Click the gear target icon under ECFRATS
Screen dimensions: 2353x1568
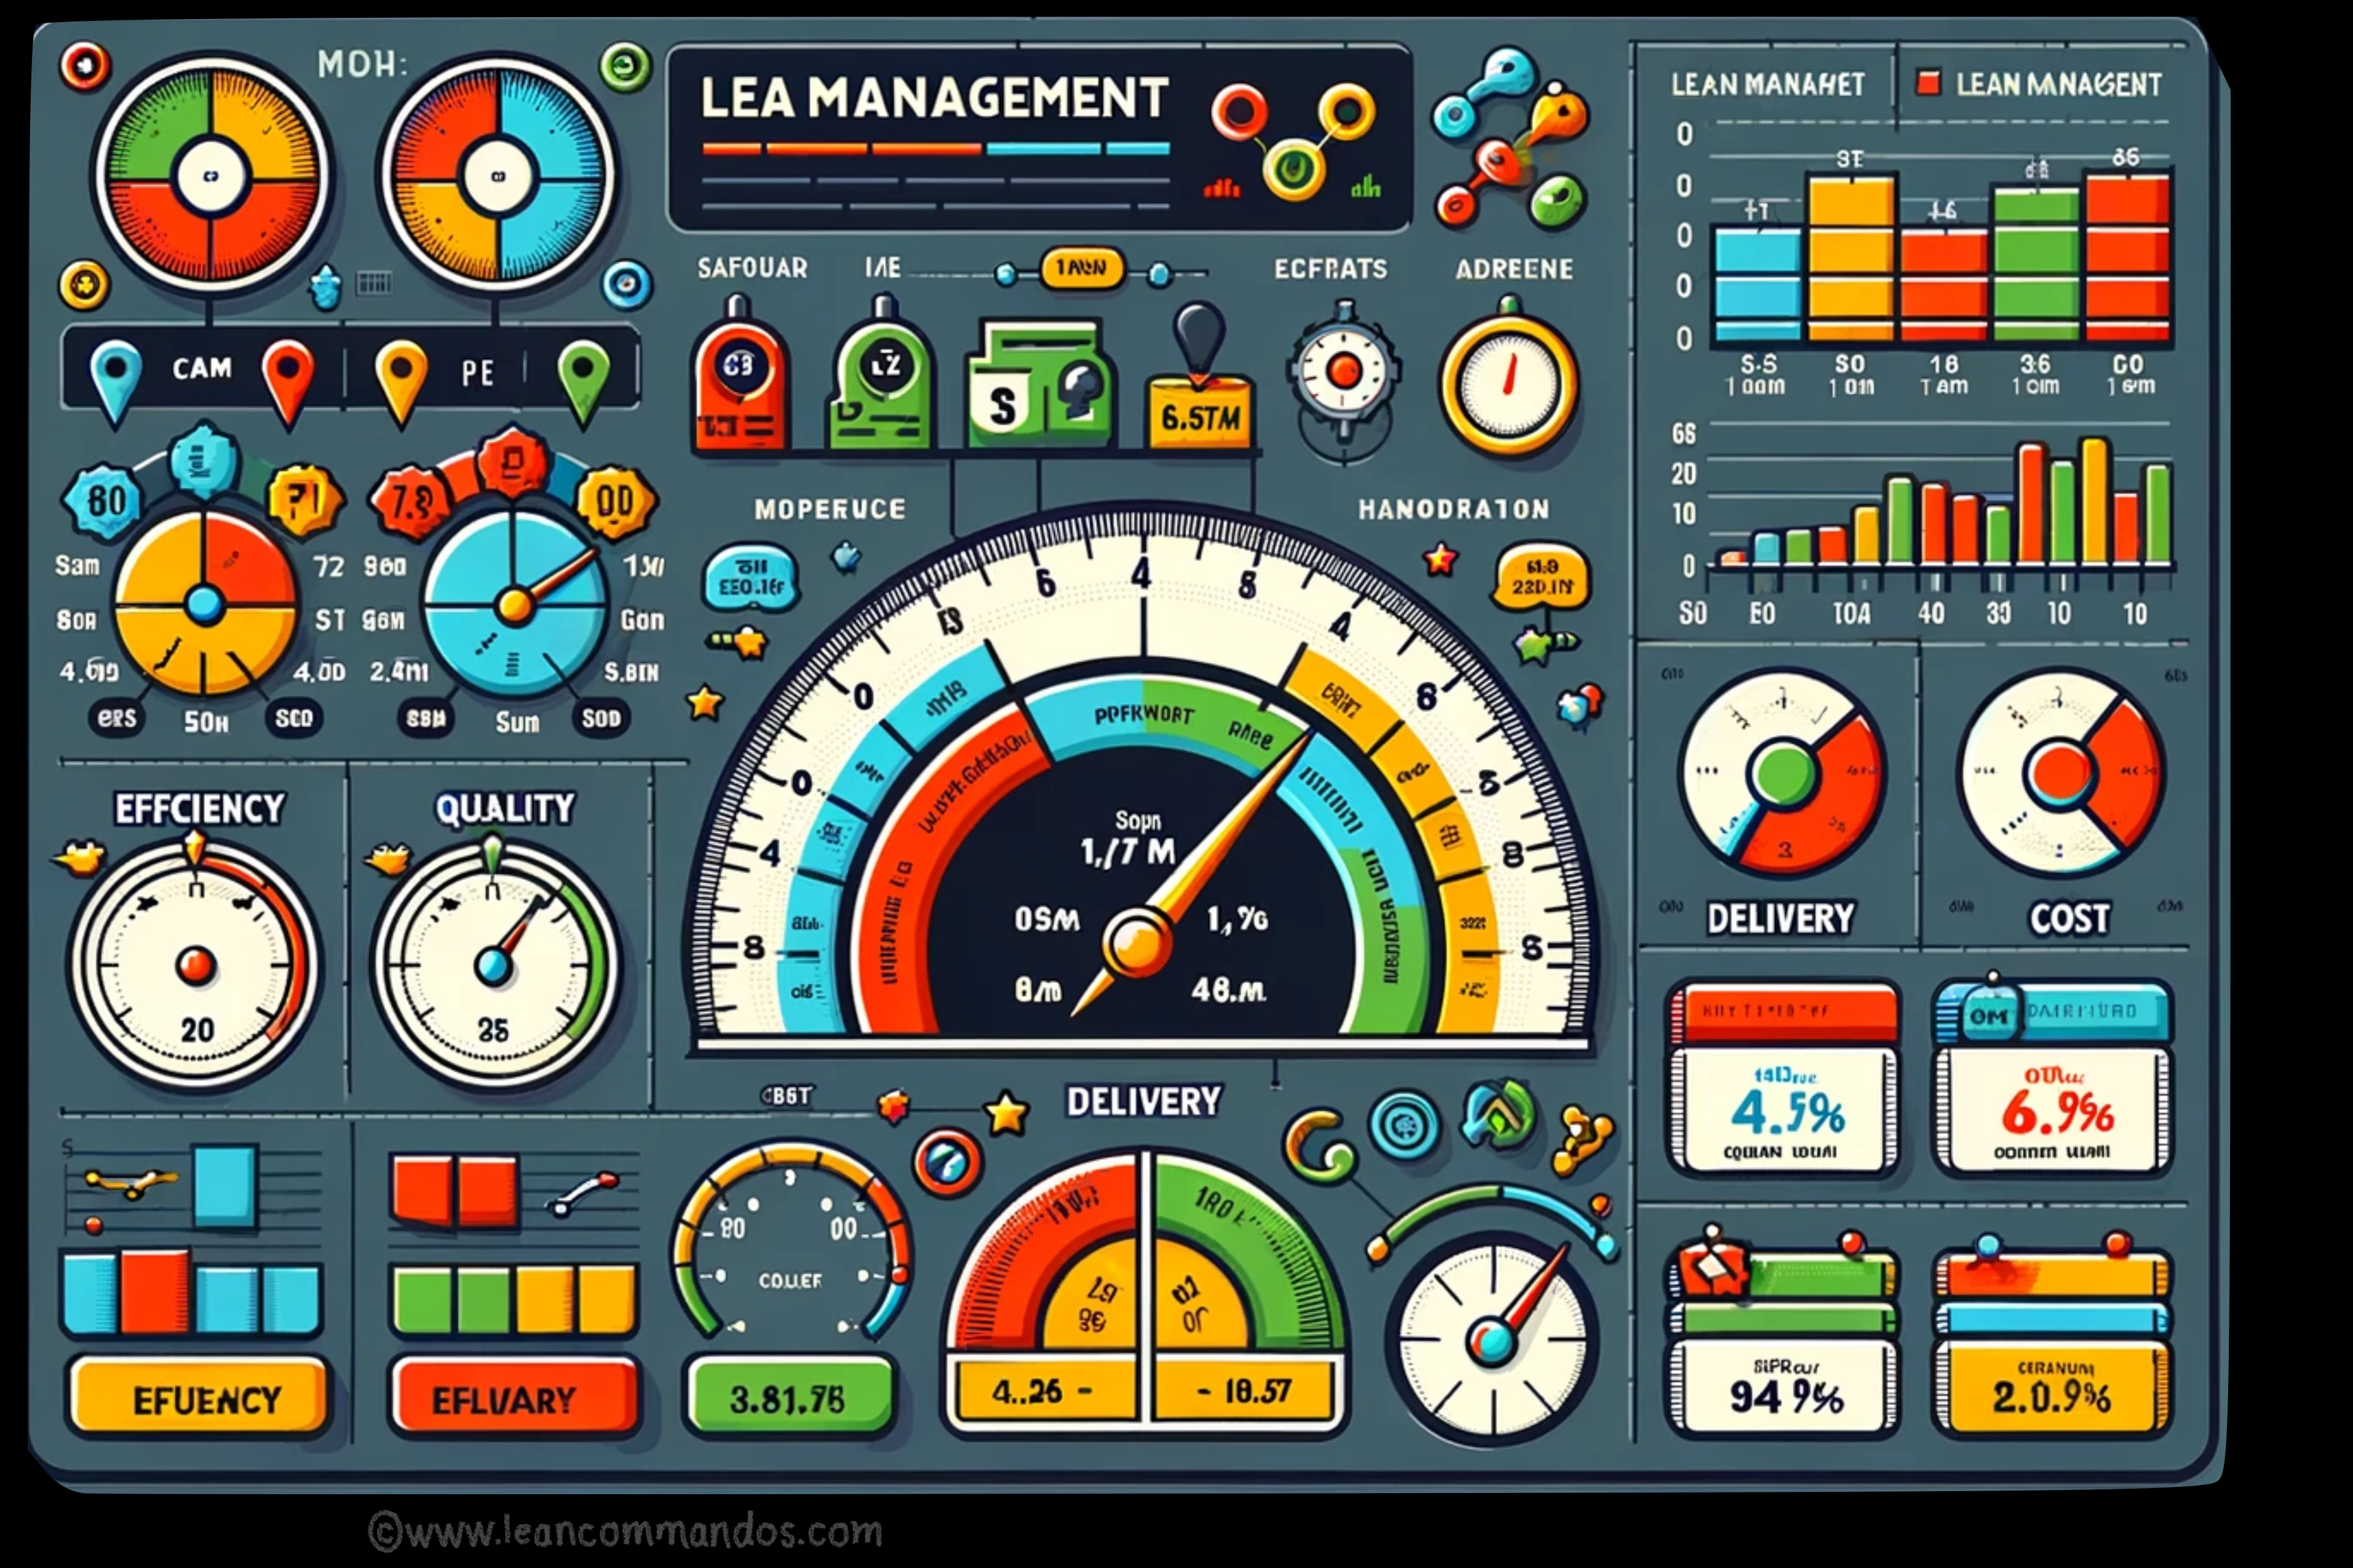[1343, 372]
